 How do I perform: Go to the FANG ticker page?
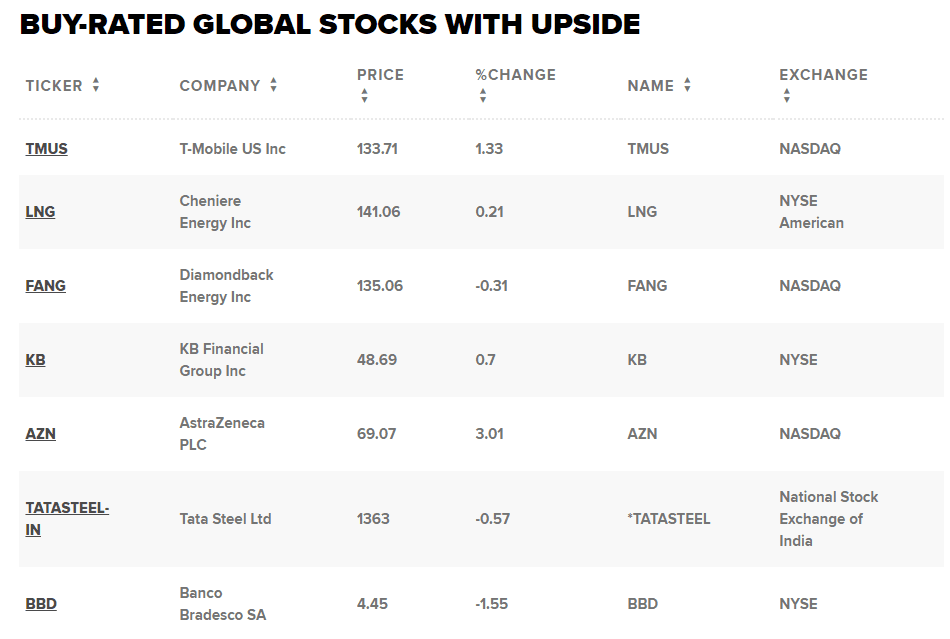tap(46, 286)
